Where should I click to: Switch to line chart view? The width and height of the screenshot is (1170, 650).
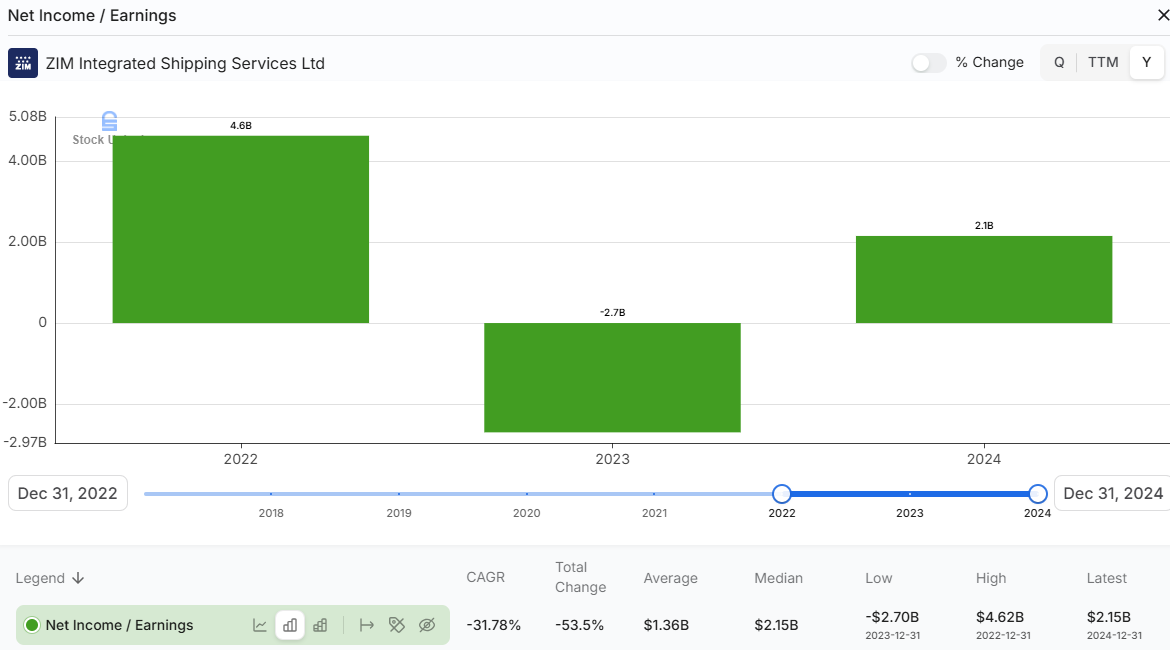[x=260, y=625]
